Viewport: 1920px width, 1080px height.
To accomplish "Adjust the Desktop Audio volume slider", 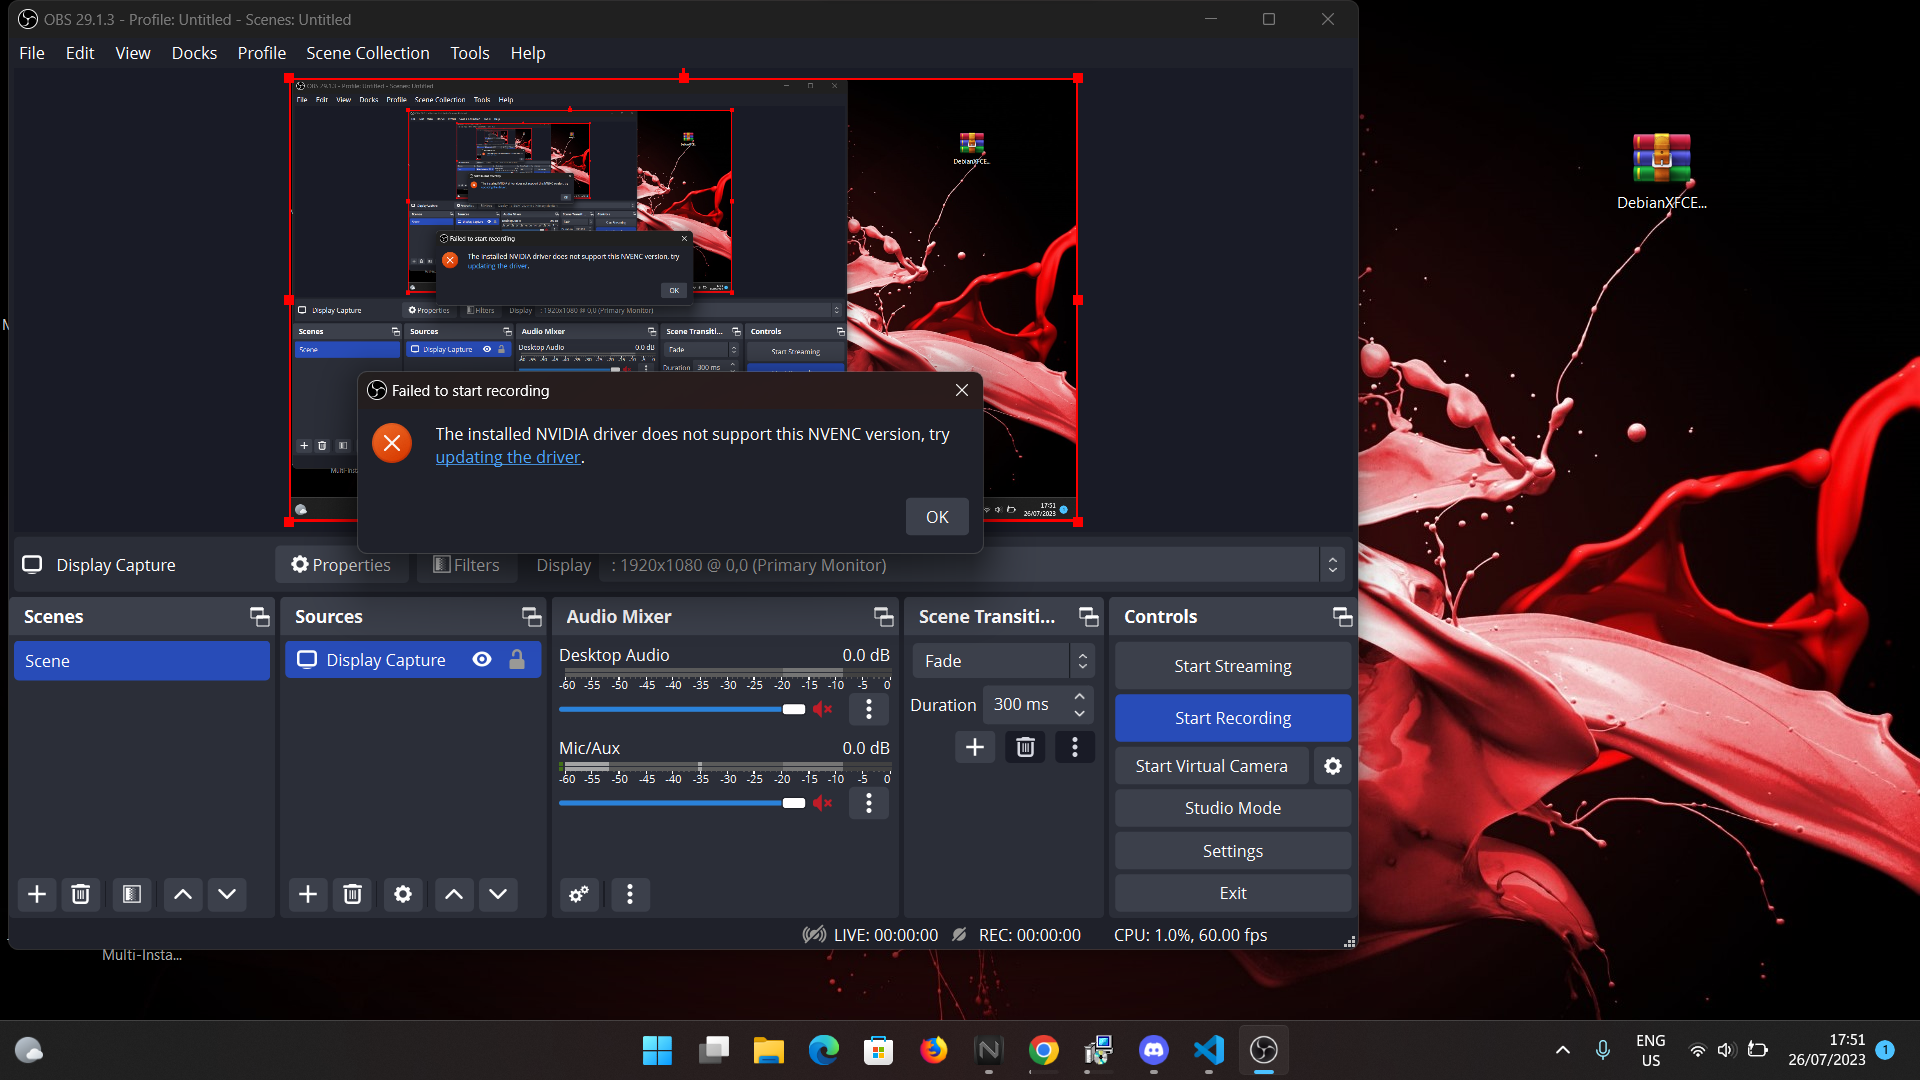I will 795,709.
